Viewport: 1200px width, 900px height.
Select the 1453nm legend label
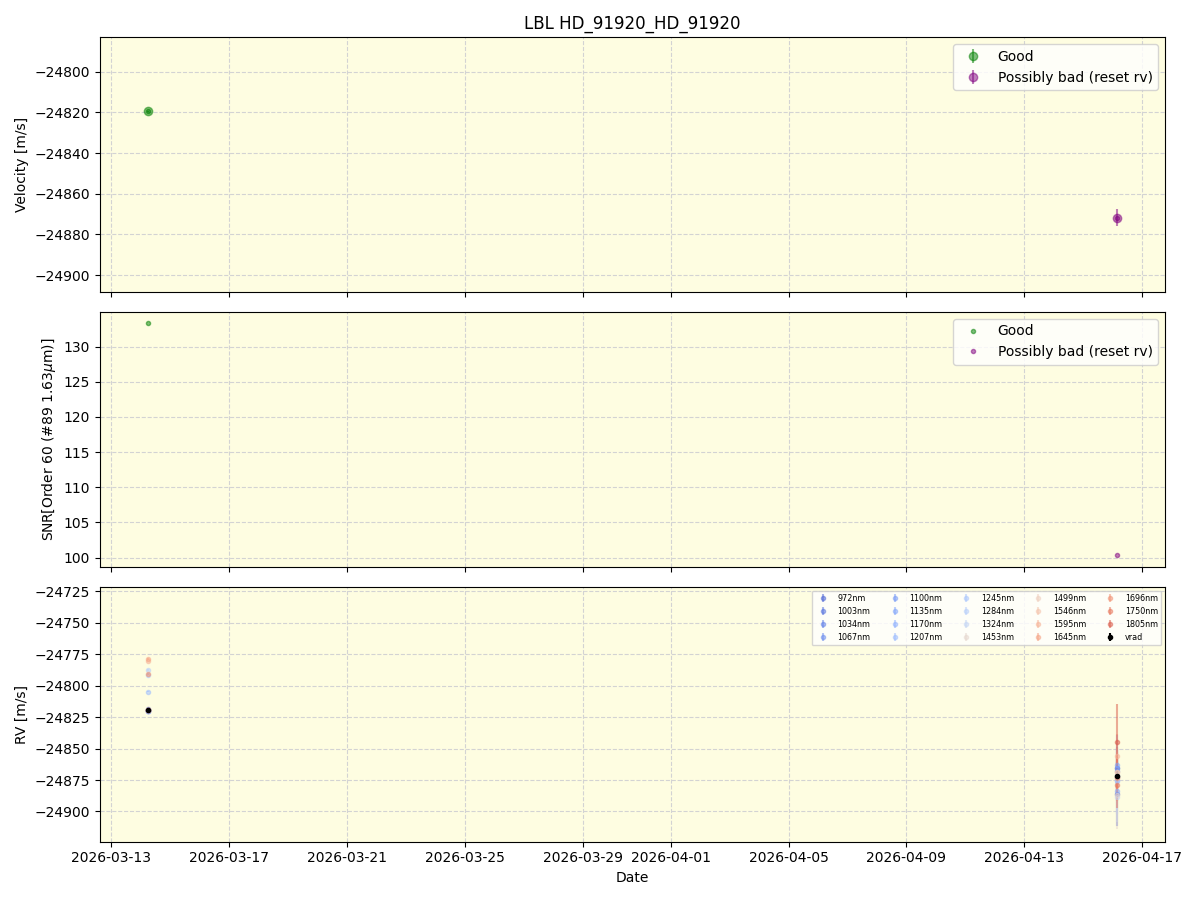point(997,637)
